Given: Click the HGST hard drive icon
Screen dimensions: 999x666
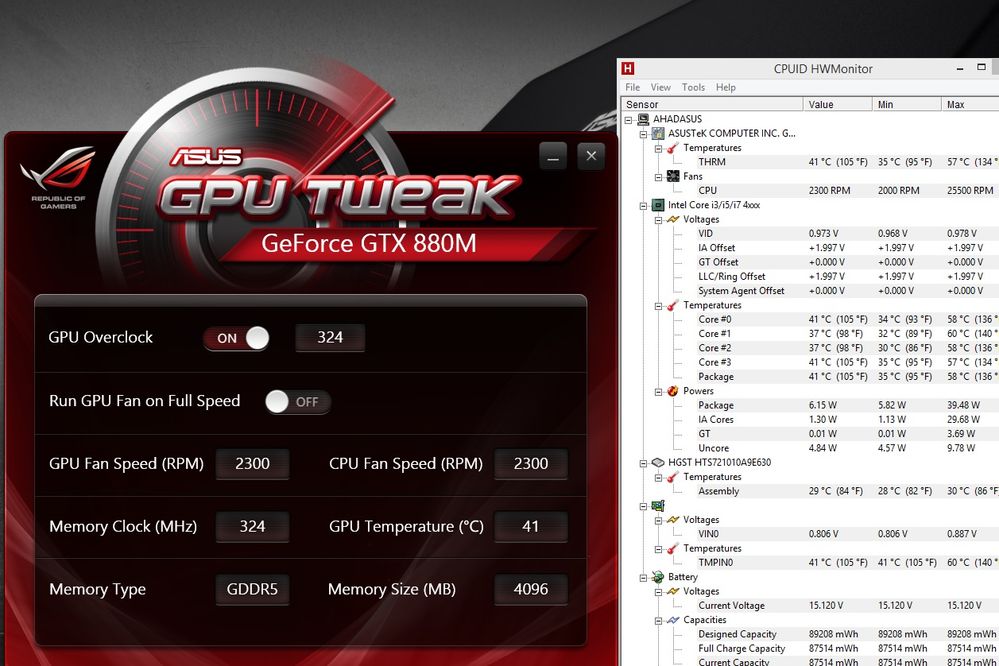Looking at the screenshot, I should pos(658,462).
